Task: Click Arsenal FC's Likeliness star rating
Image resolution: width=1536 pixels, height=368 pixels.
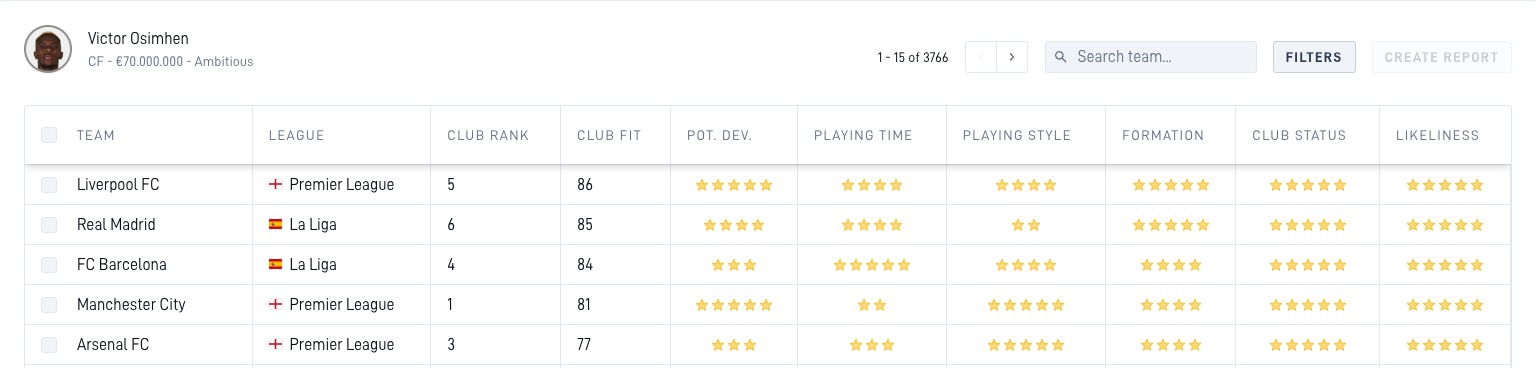Action: (1445, 345)
